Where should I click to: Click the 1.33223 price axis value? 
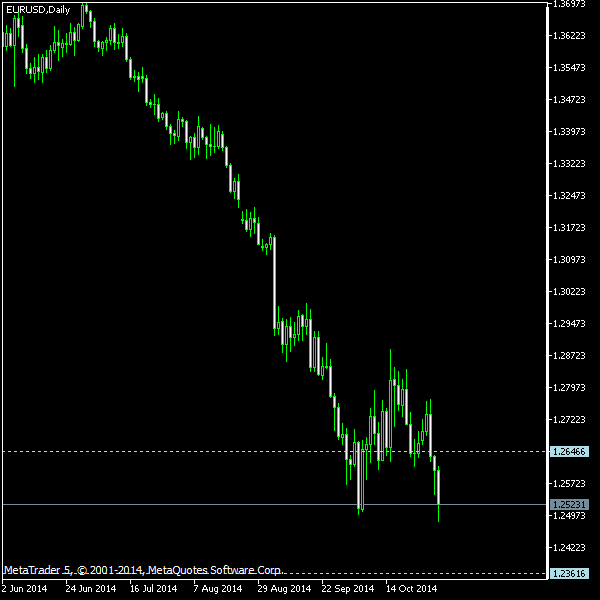click(569, 164)
